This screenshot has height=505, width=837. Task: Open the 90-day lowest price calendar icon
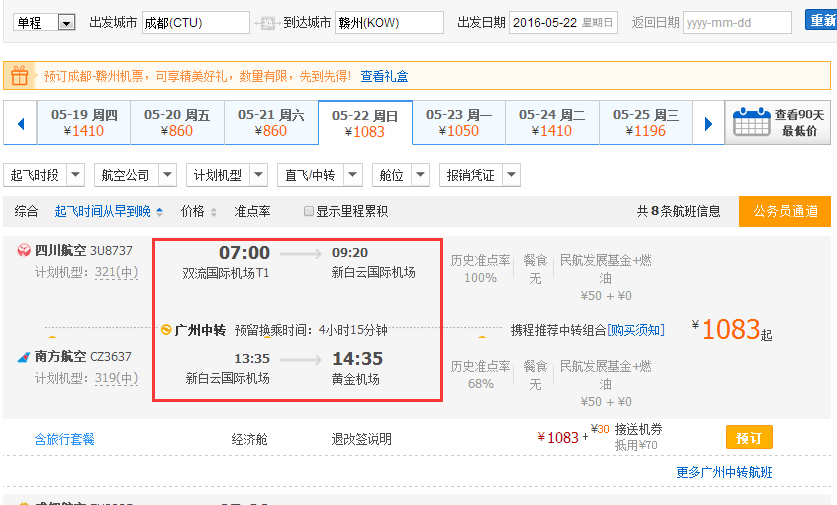[751, 123]
